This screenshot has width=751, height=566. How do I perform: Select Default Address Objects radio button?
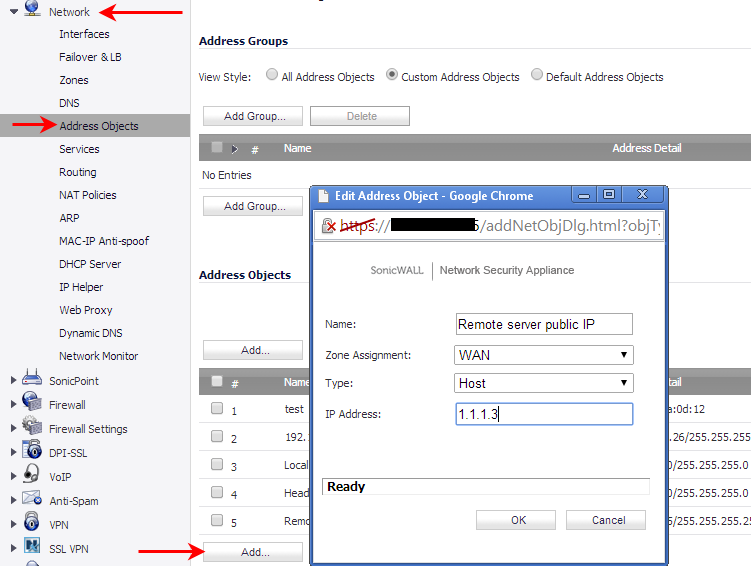click(537, 75)
